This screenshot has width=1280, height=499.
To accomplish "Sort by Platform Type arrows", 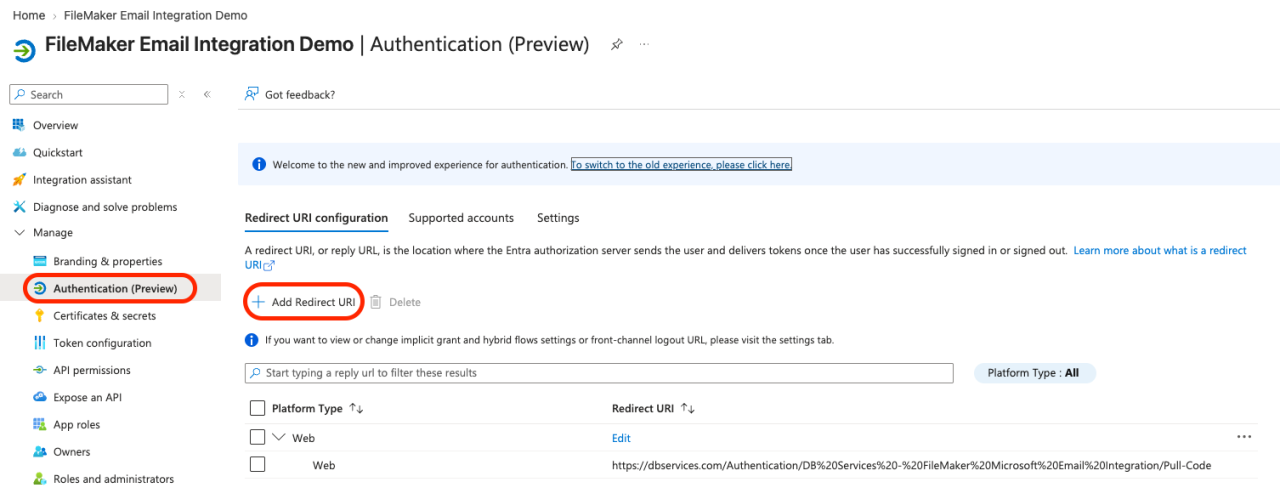I will [x=356, y=409].
